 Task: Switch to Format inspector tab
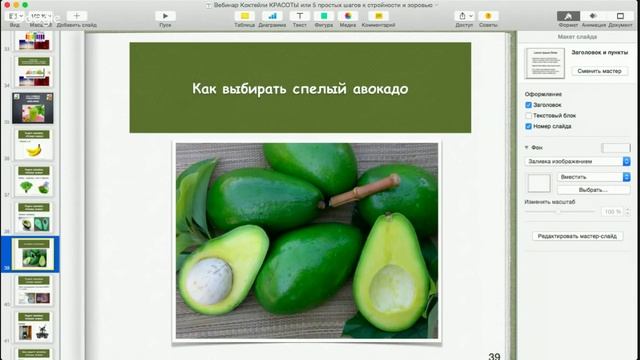click(x=568, y=16)
